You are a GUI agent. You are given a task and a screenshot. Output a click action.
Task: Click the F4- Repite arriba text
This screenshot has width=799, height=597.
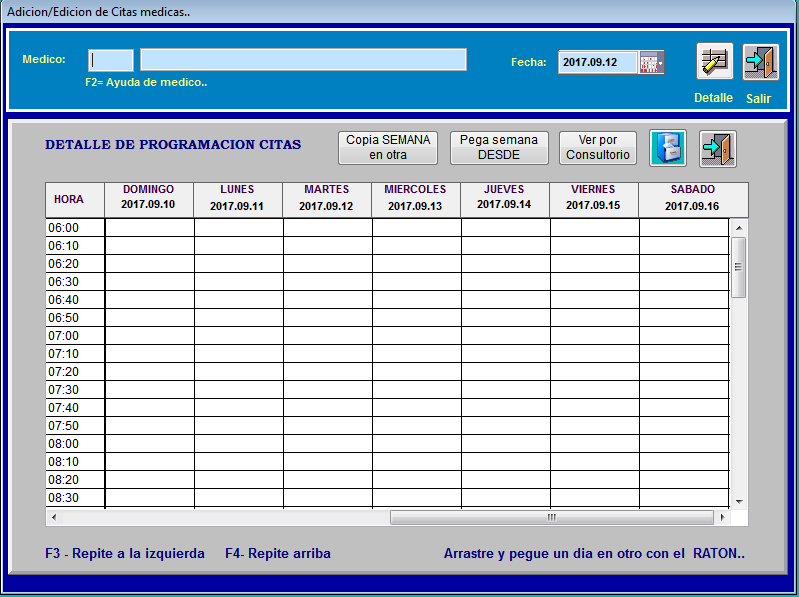[x=278, y=553]
